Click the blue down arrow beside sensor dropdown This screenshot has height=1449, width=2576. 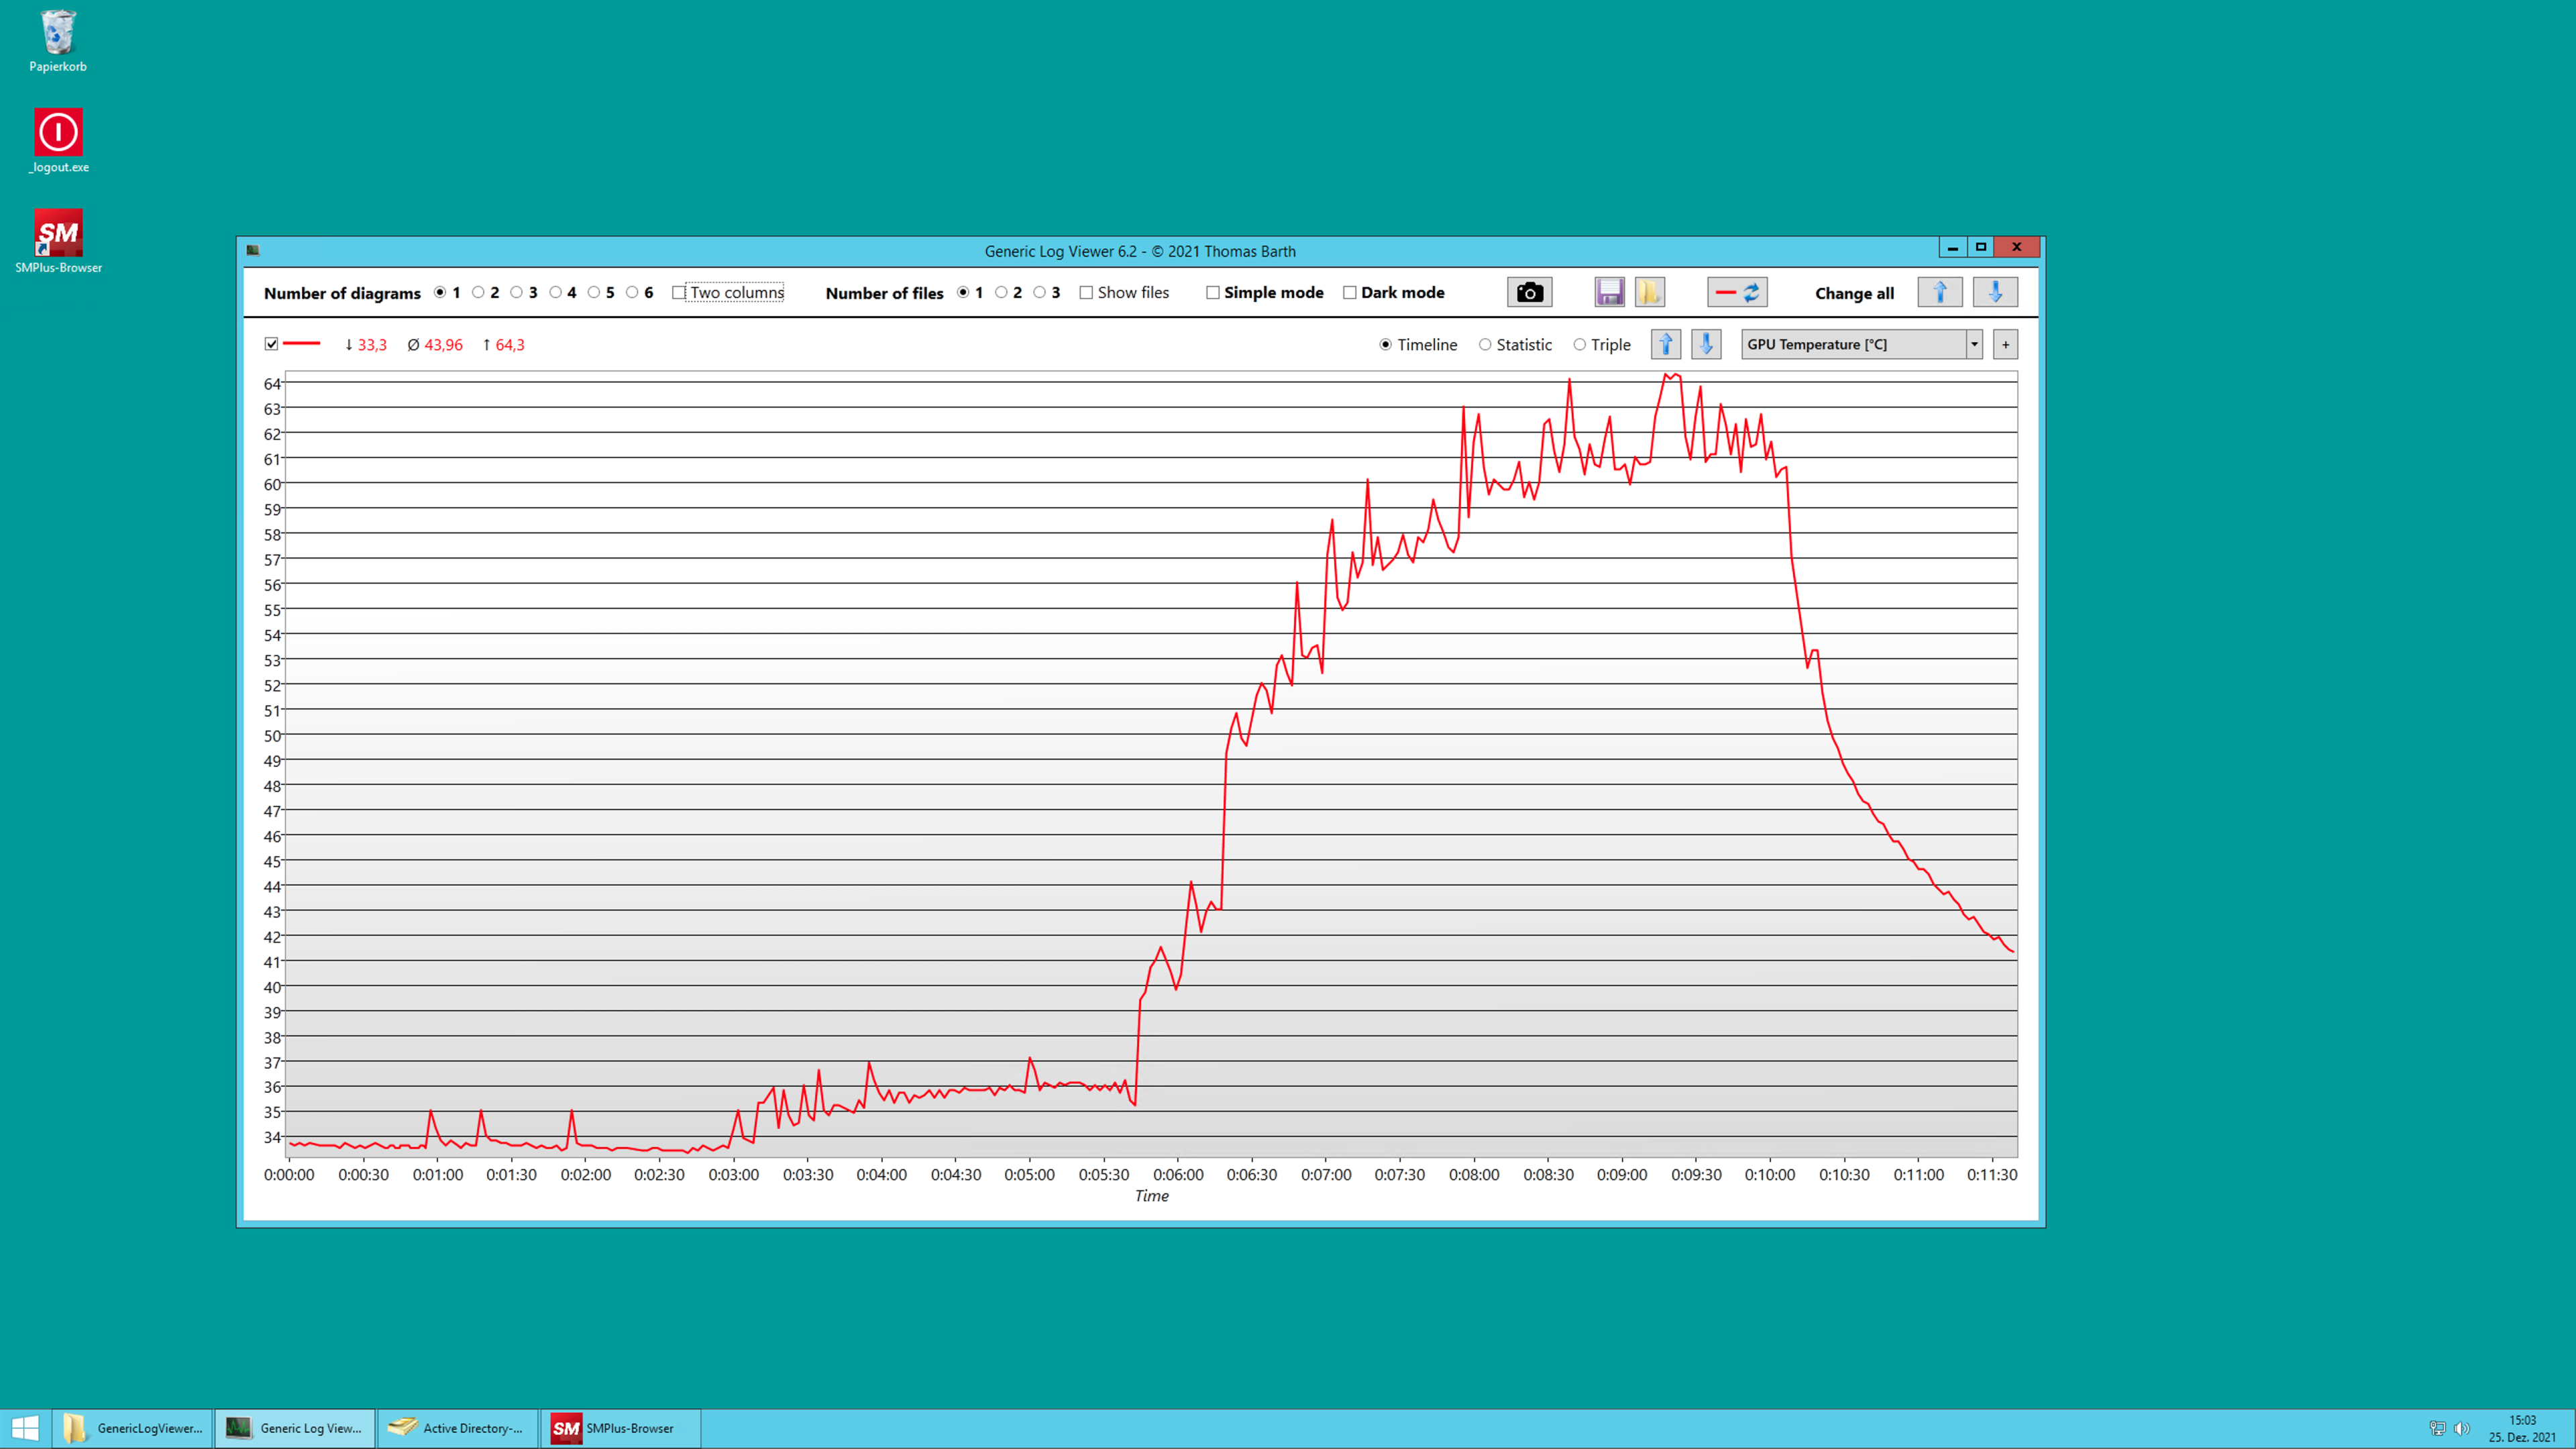click(1706, 344)
